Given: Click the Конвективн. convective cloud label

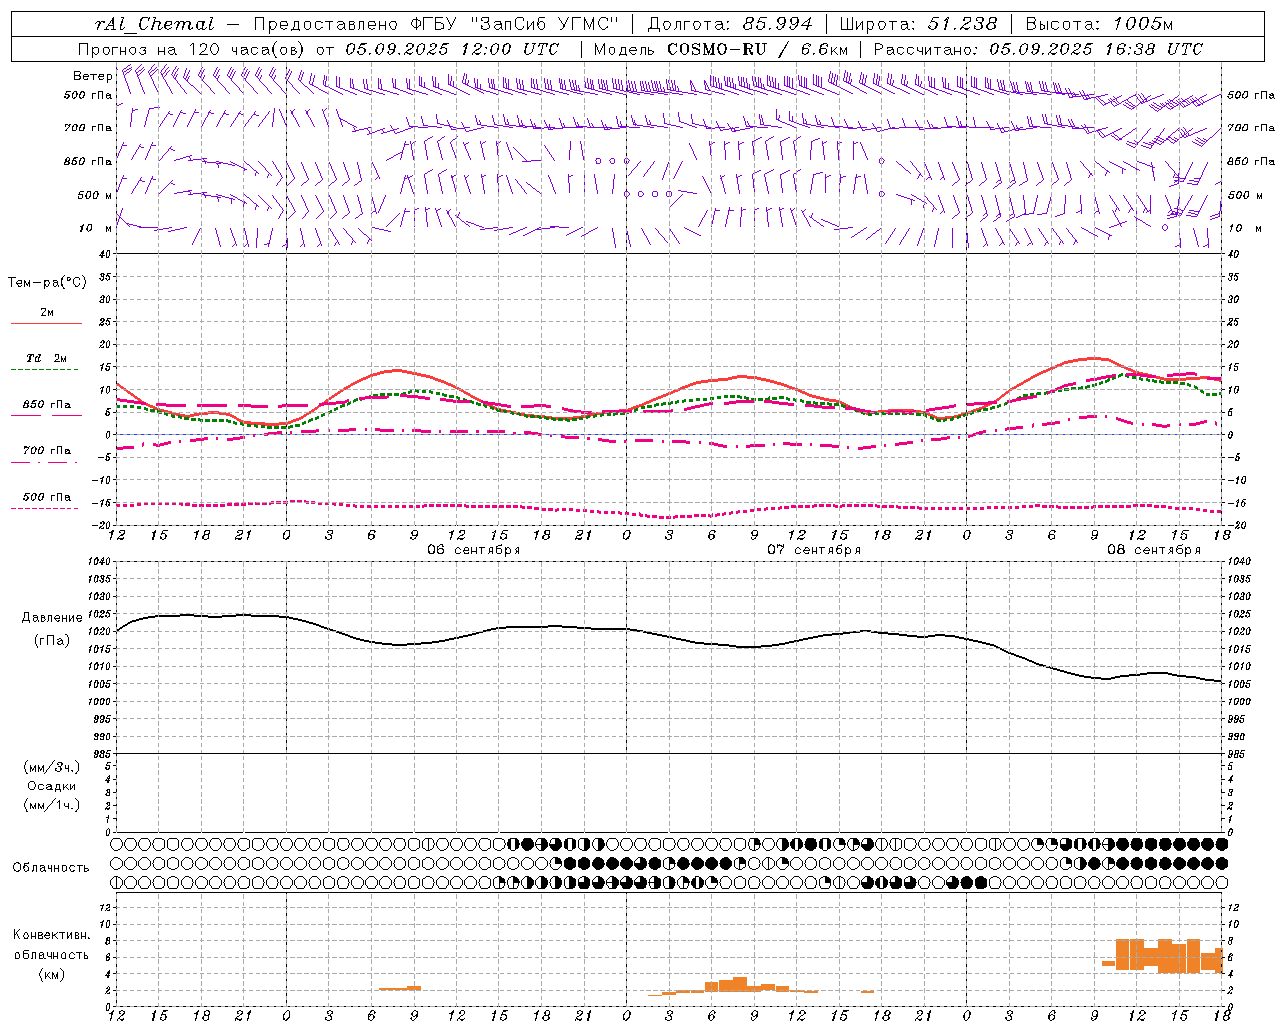Looking at the screenshot, I should (x=52, y=935).
